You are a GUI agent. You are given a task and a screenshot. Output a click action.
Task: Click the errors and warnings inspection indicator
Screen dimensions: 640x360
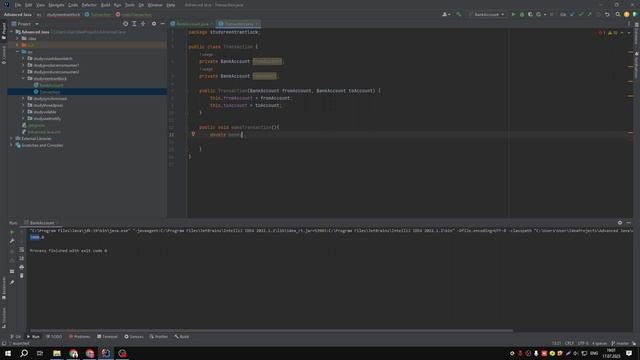609,33
